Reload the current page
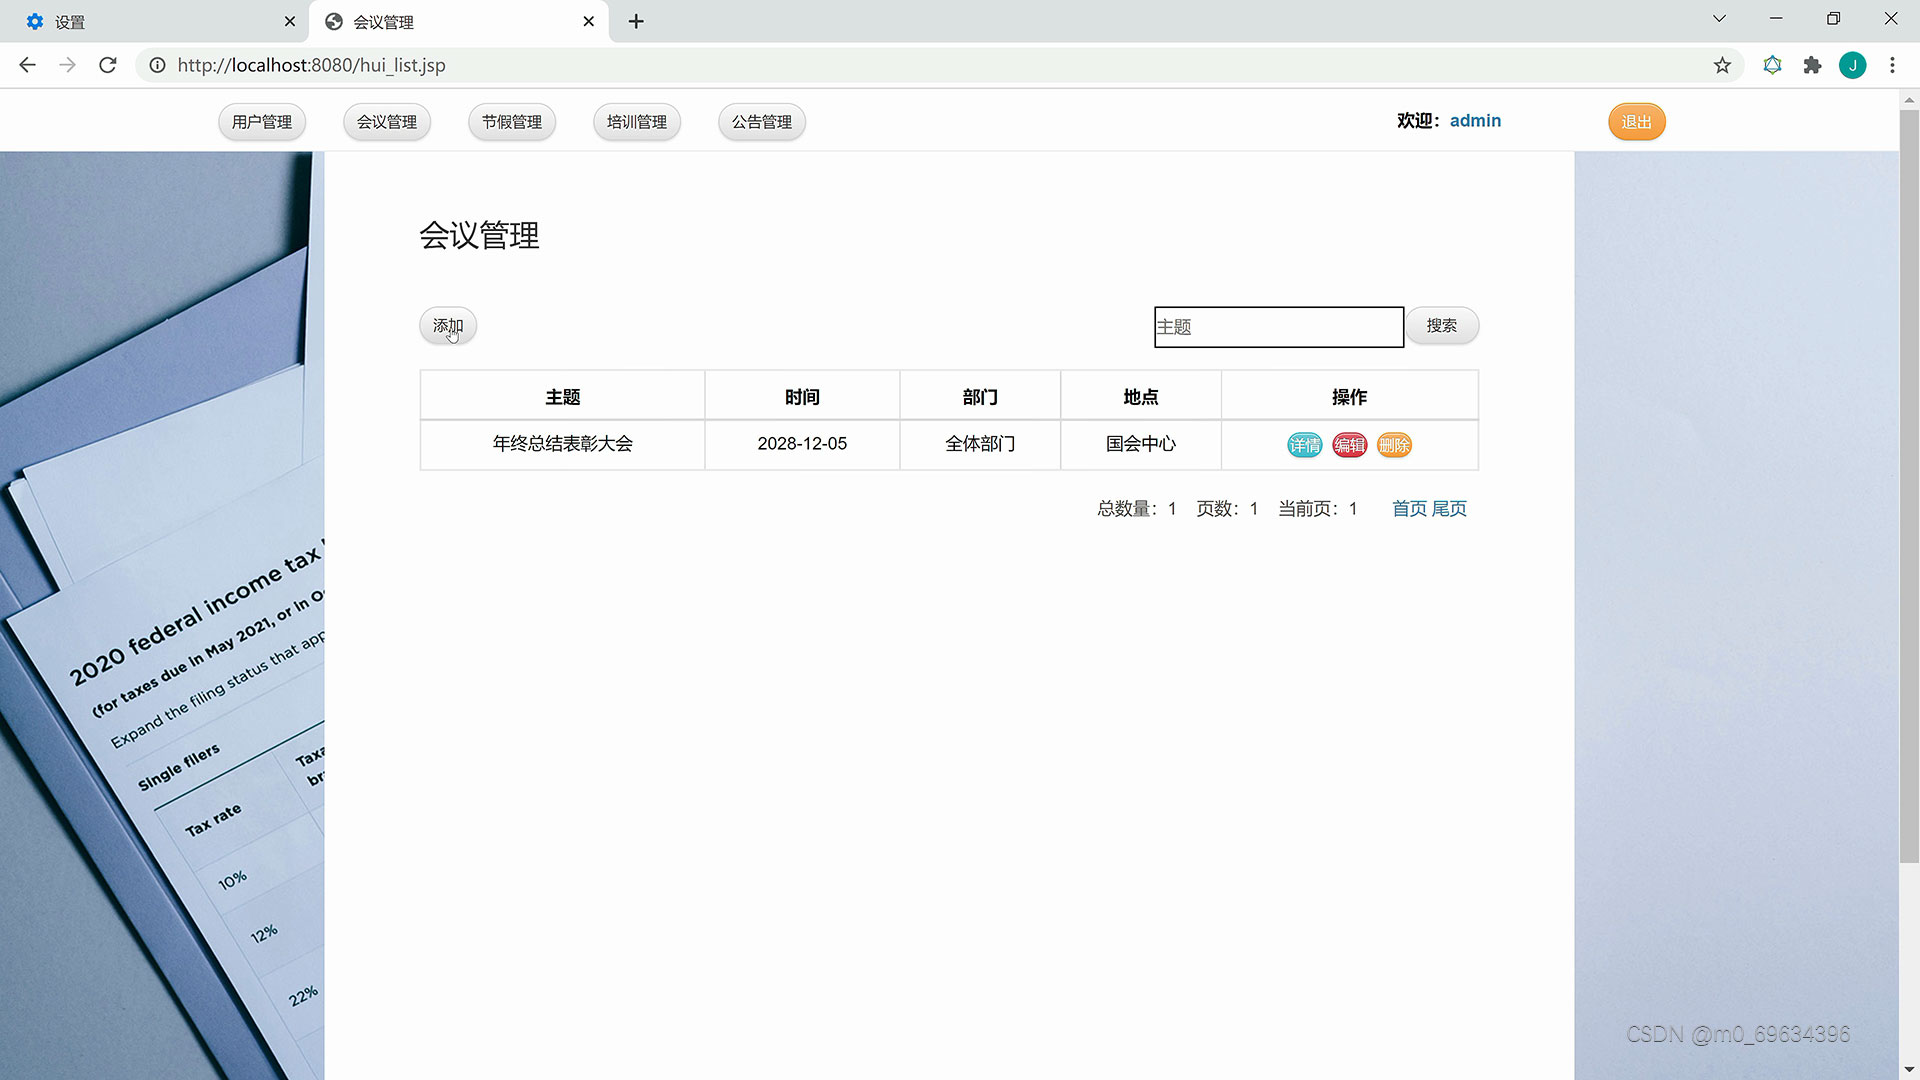The width and height of the screenshot is (1920, 1080). click(x=108, y=65)
